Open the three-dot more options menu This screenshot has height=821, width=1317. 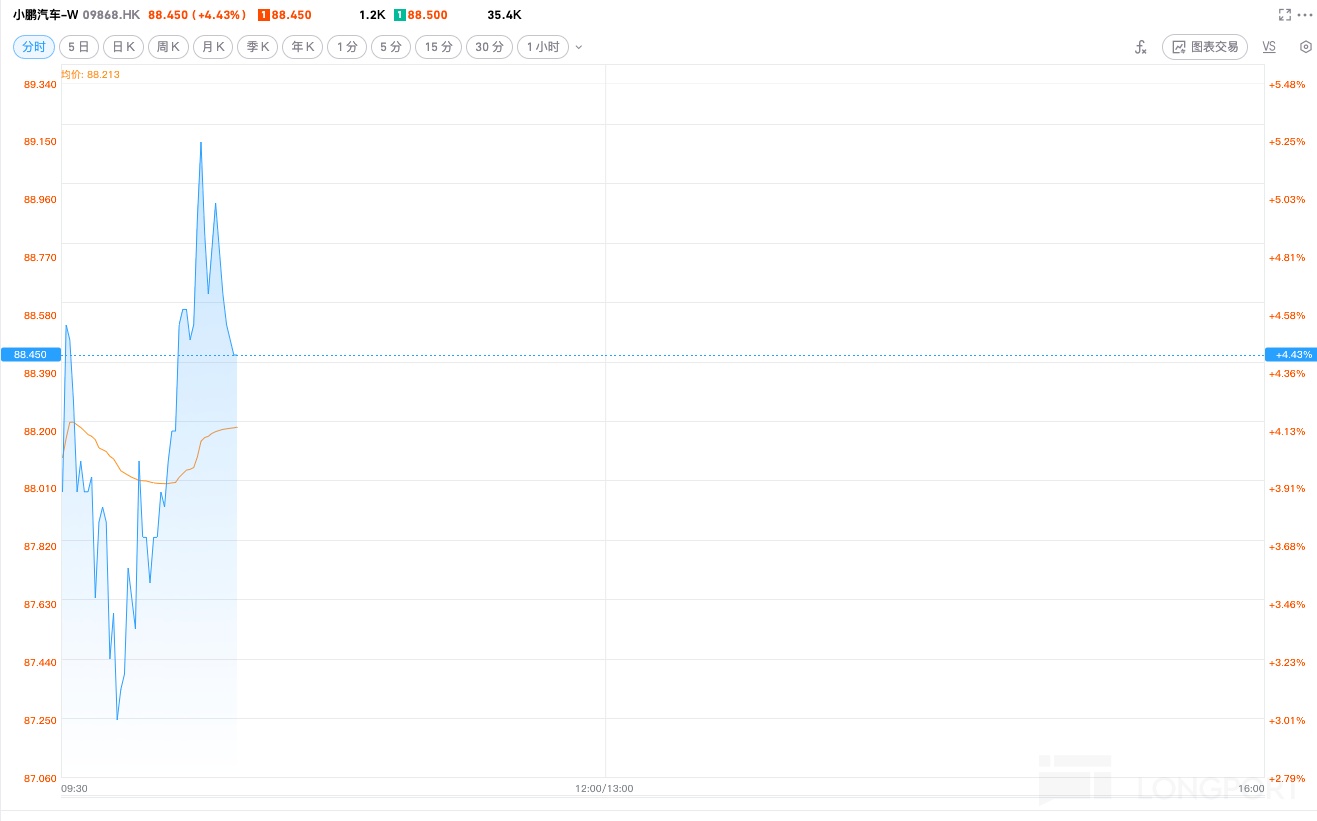[x=1305, y=15]
